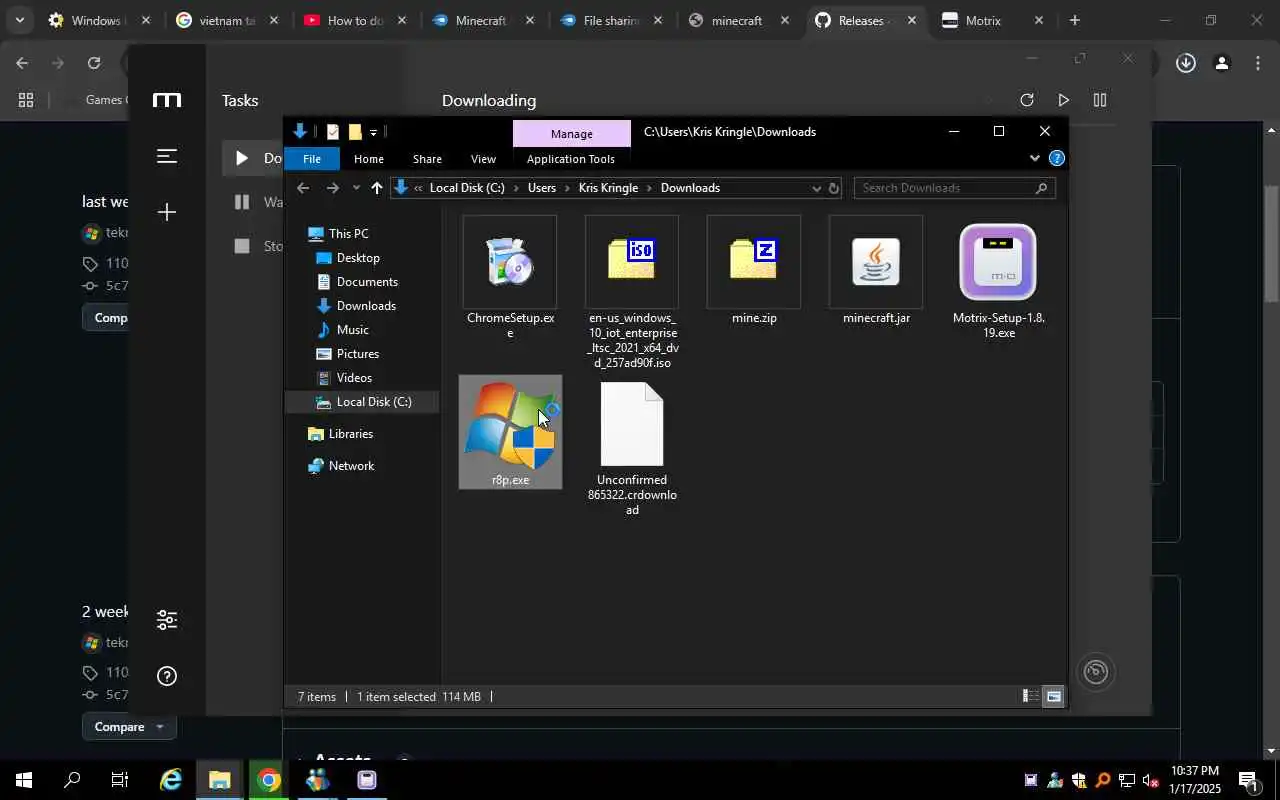Click Motrix resume all tasks play icon
This screenshot has height=800, width=1280.
(1063, 100)
